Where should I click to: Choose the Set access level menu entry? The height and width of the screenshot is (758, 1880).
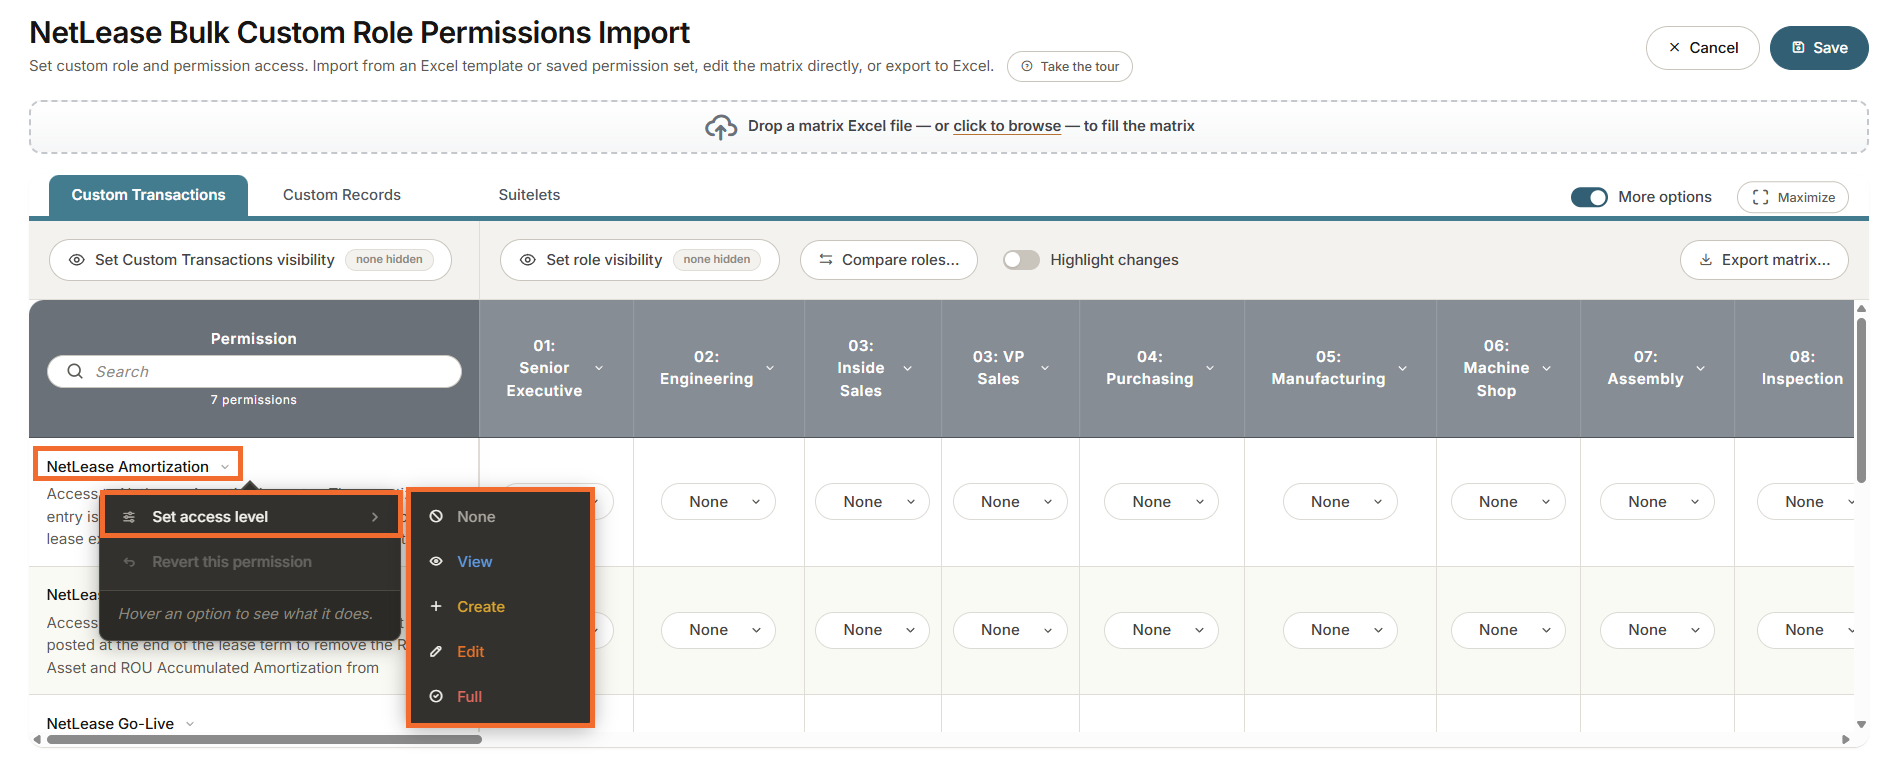coord(250,517)
